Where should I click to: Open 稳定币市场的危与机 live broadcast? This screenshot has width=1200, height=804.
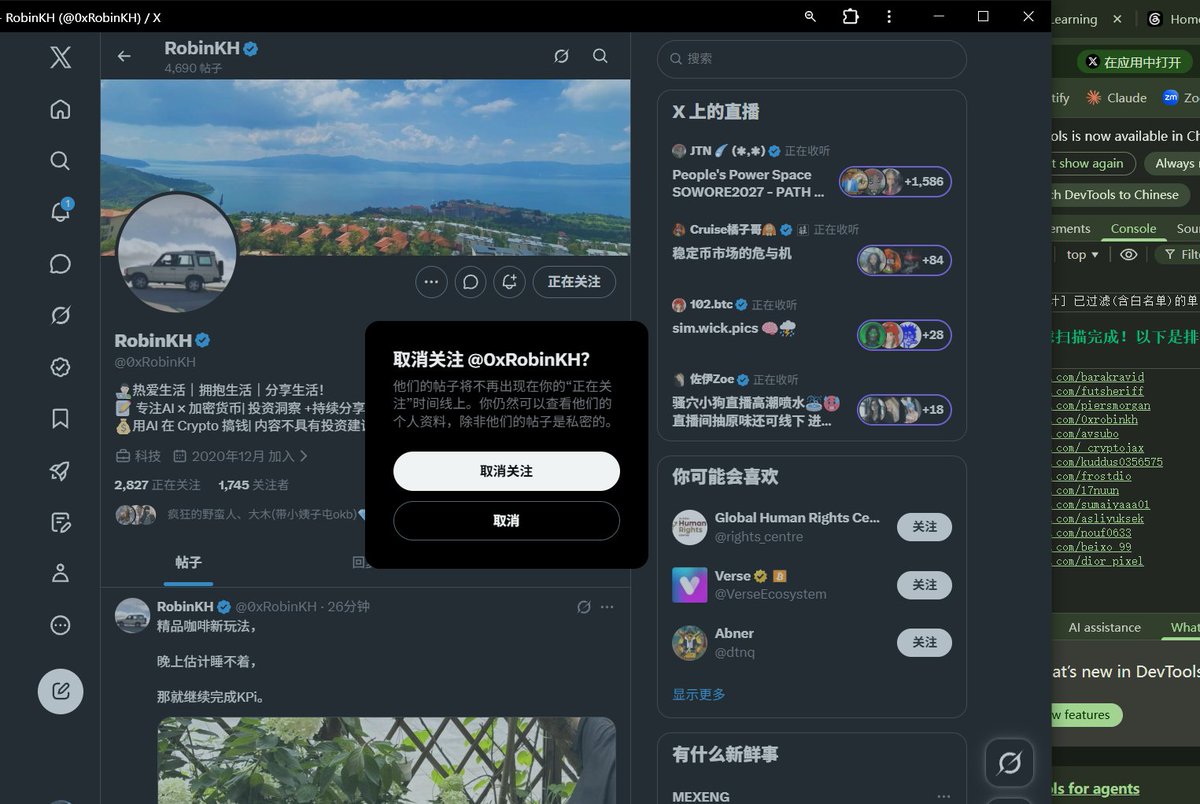pos(732,253)
